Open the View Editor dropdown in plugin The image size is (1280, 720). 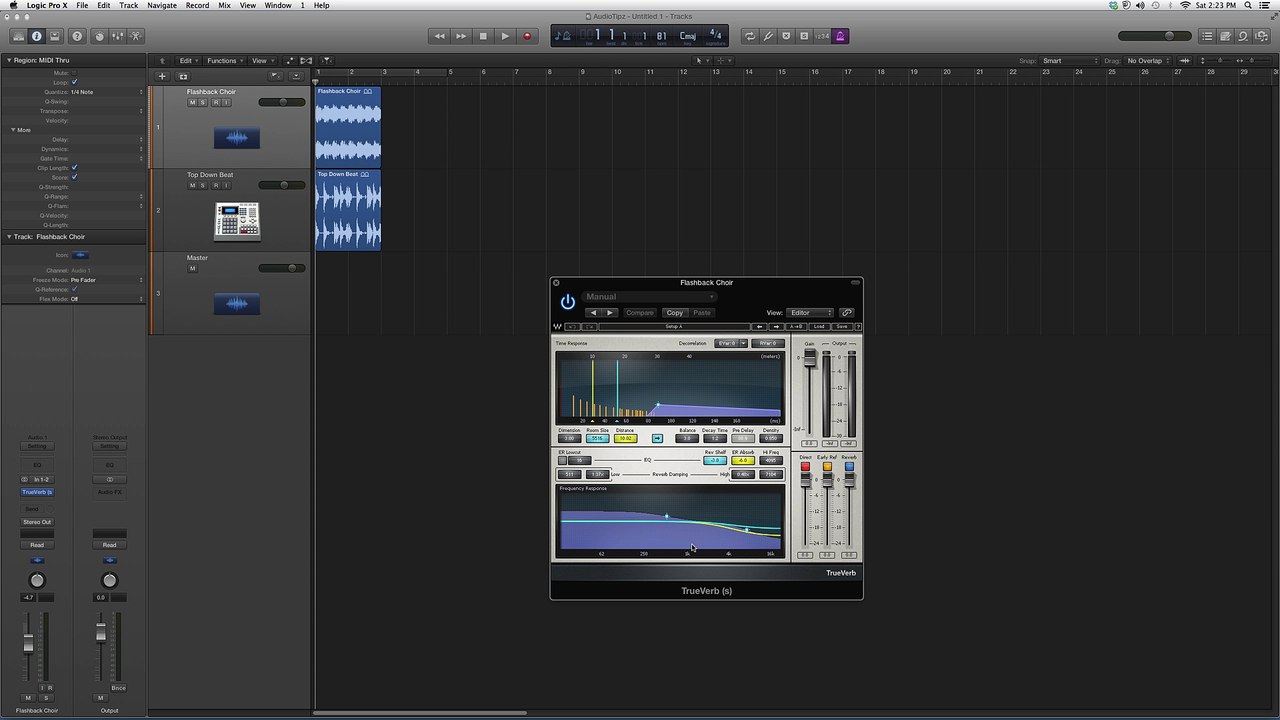click(811, 313)
